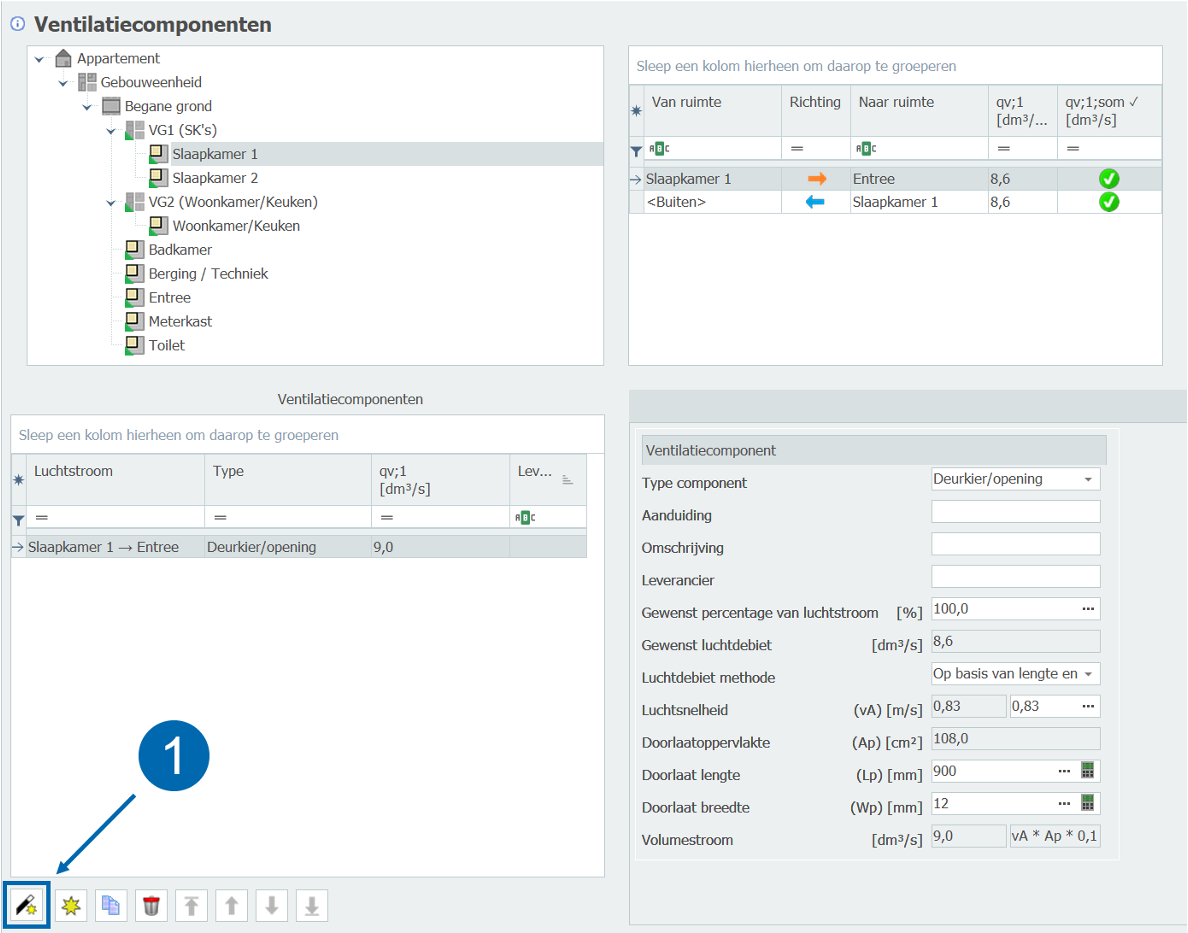Click the copy component icon
Image resolution: width=1188 pixels, height=933 pixels.
pos(111,906)
